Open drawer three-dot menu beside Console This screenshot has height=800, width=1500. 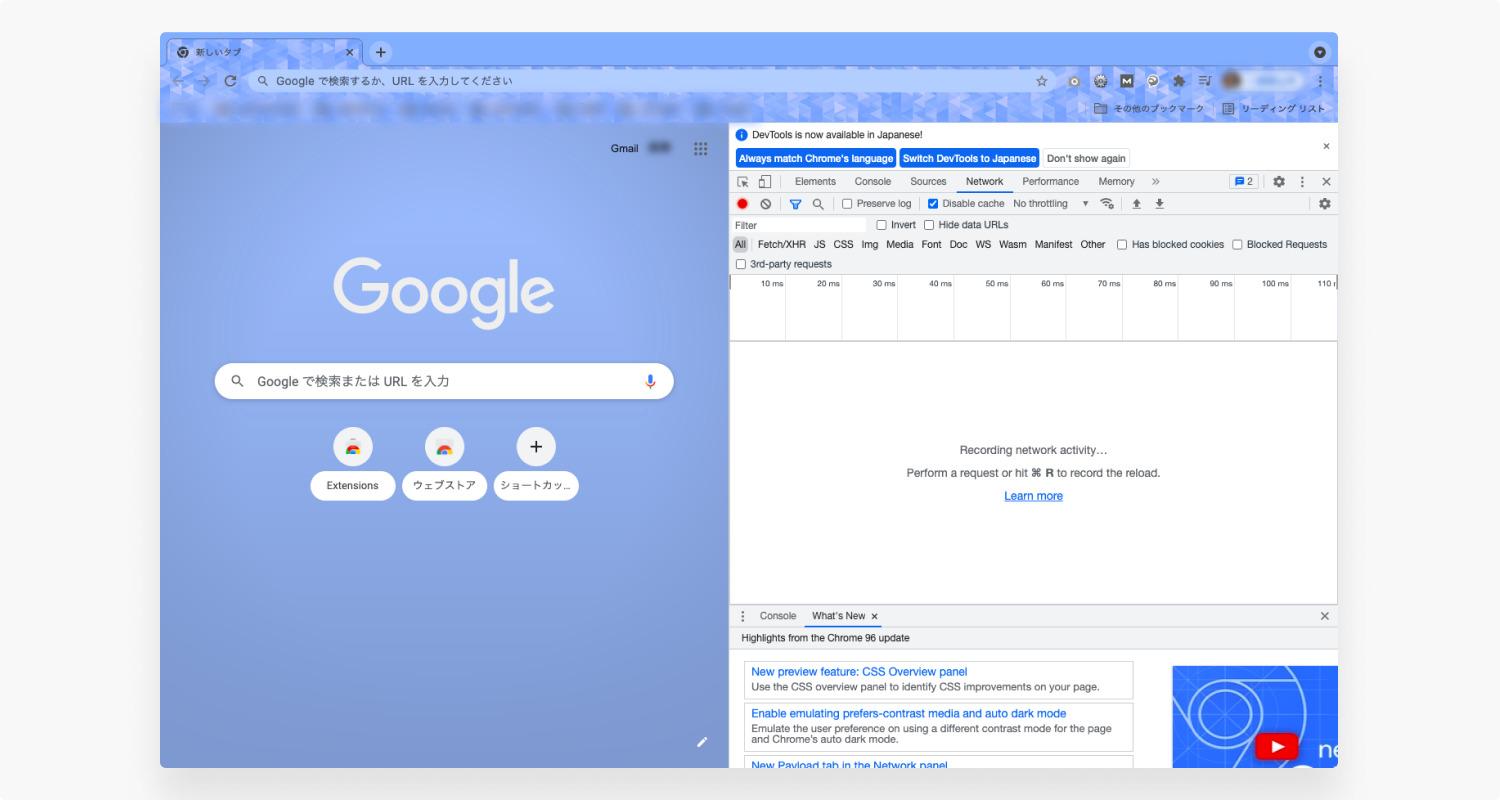742,616
